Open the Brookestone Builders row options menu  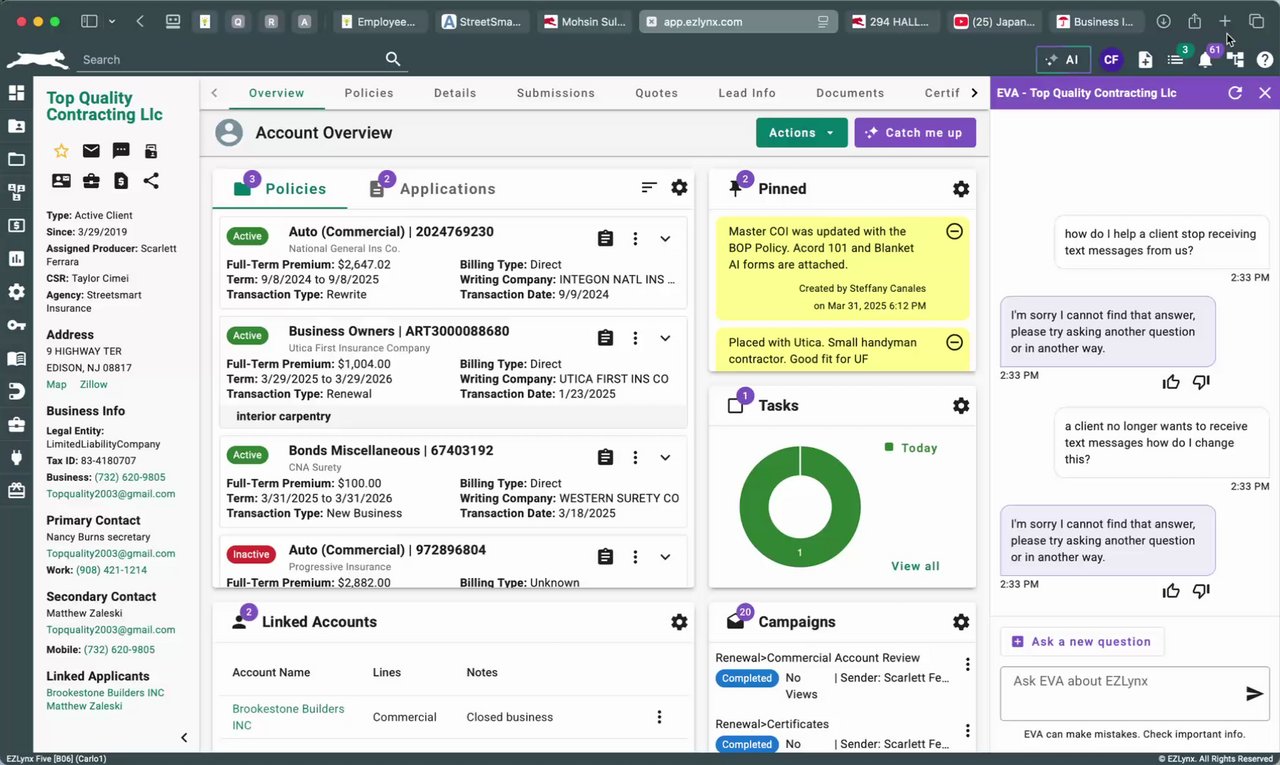tap(659, 717)
